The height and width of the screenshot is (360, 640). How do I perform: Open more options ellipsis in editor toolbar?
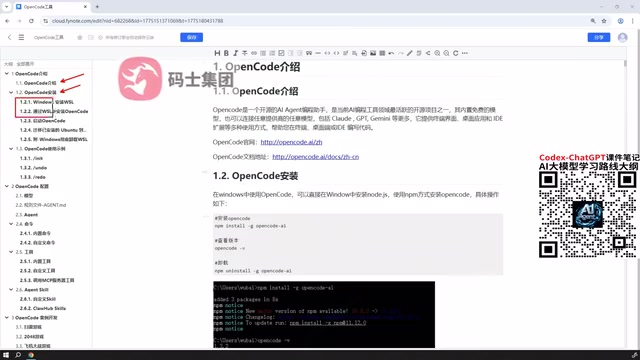tap(465, 53)
